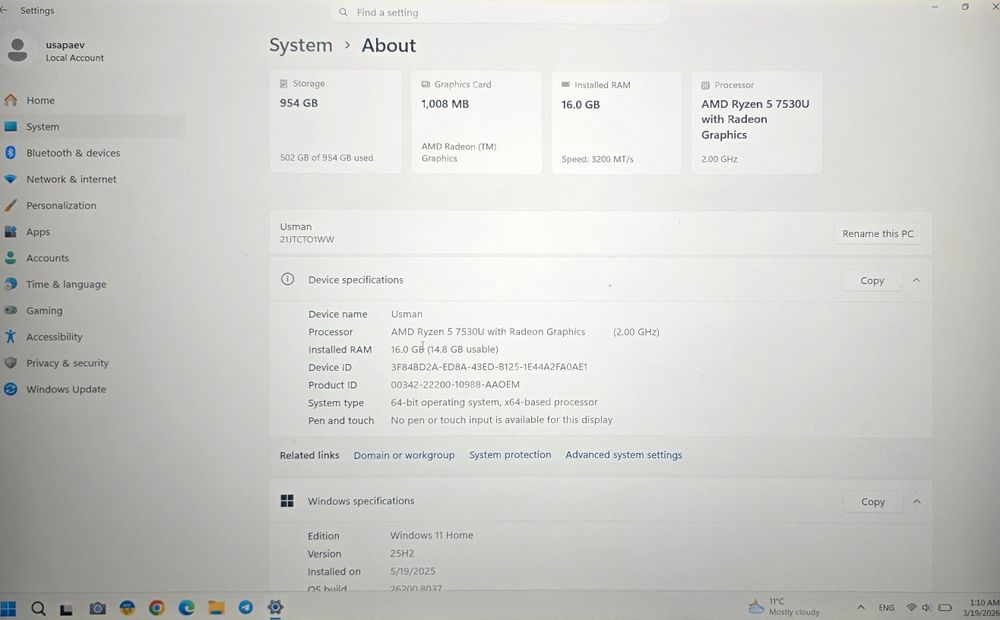1000x620 pixels.
Task: Click the 25H2 version value
Action: click(x=402, y=553)
